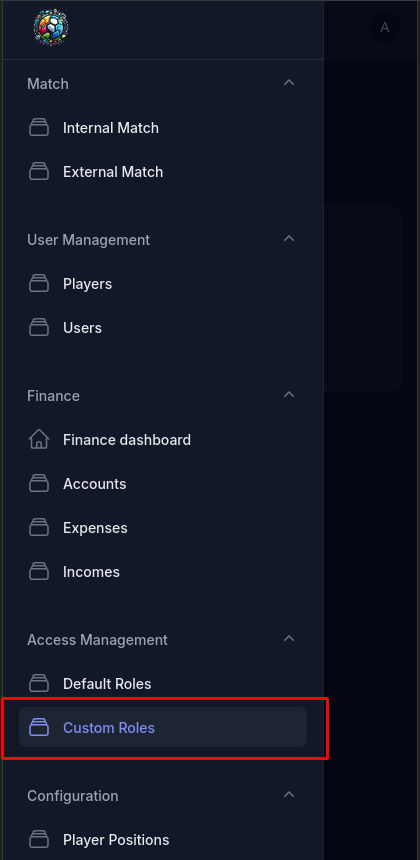Go to Default Roles page

coord(163,684)
